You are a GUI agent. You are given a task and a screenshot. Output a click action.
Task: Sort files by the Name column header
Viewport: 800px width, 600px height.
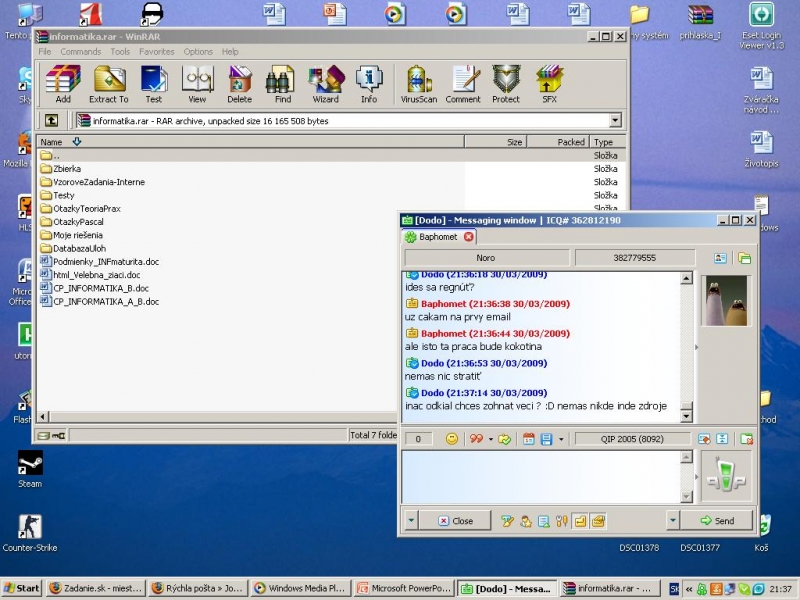click(250, 142)
